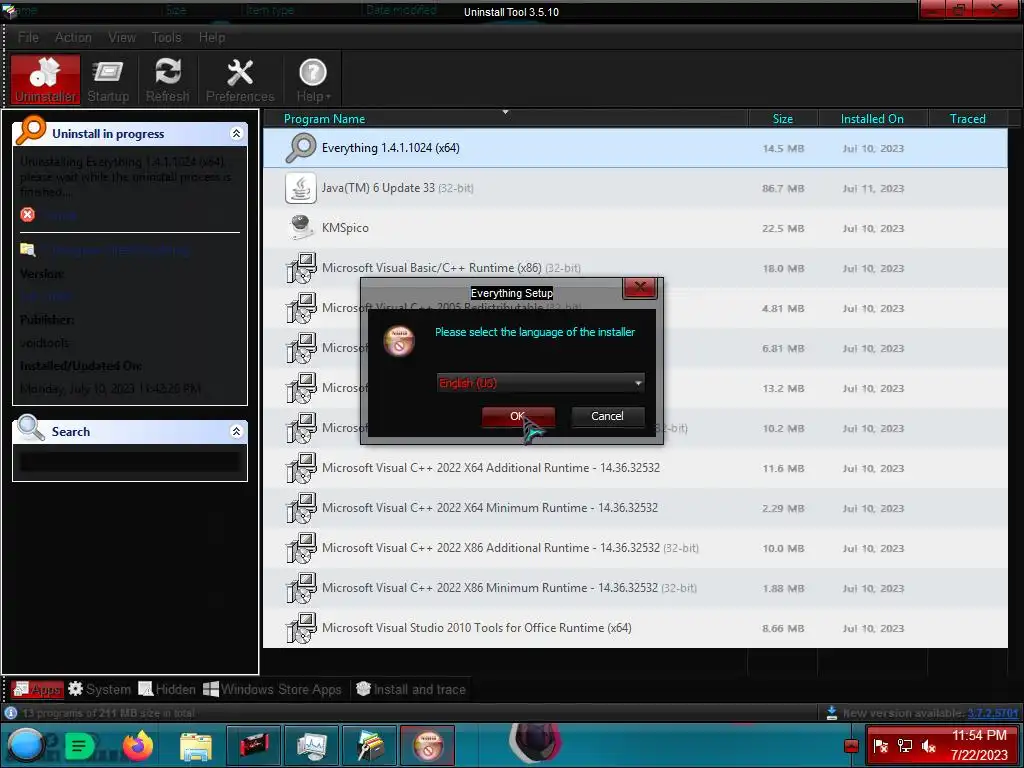Click Microsoft Visual Basic/C++ Runtime installer icon
The image size is (1024, 768).
(x=300, y=268)
